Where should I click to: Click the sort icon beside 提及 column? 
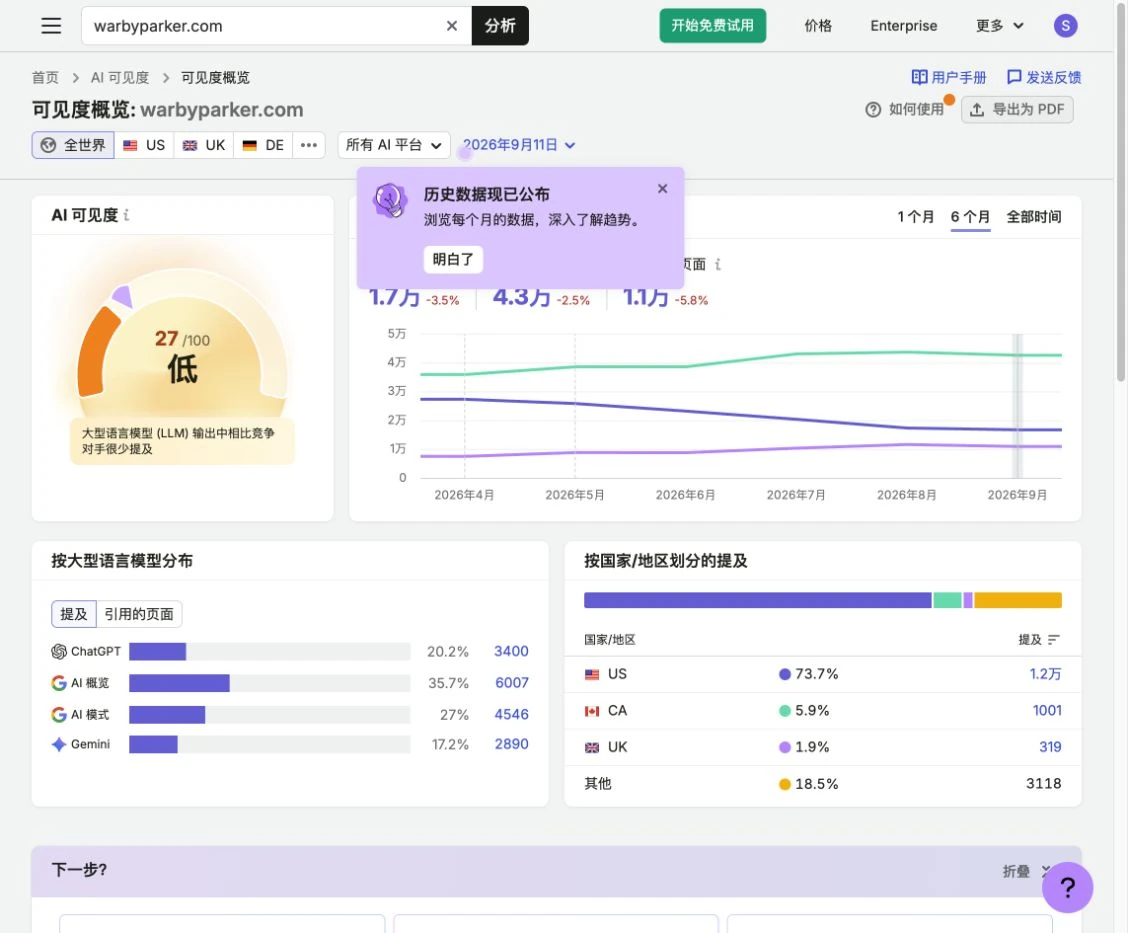[1054, 640]
